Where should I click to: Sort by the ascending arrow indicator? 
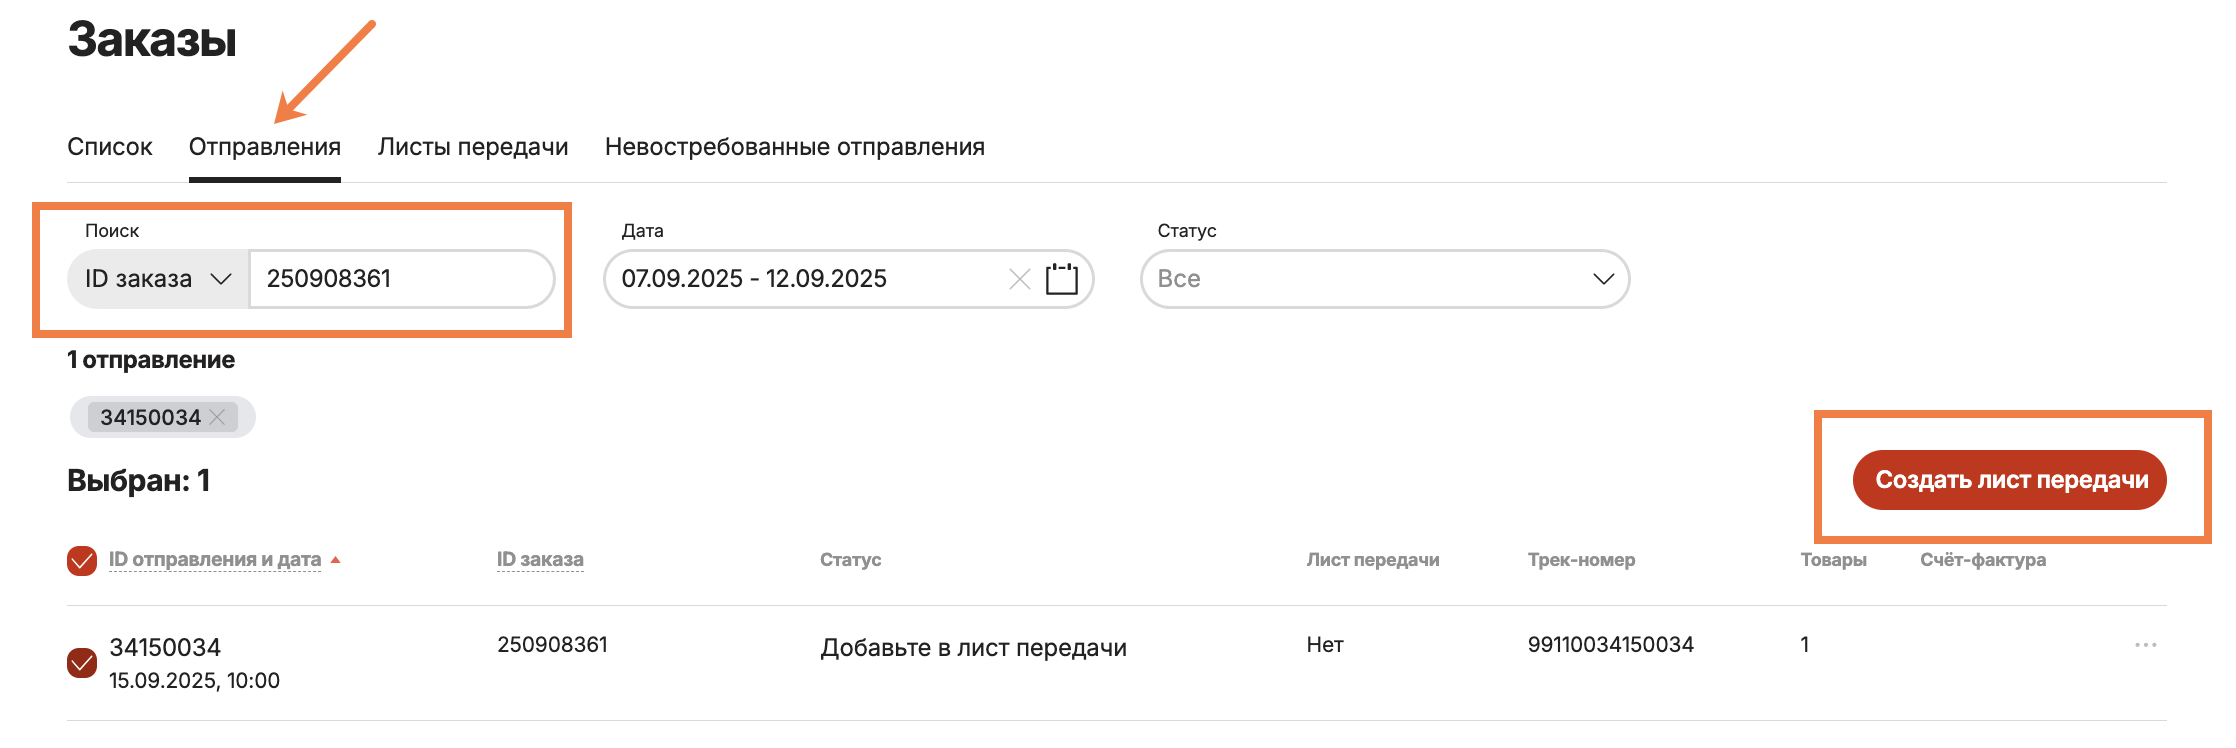[x=336, y=560]
